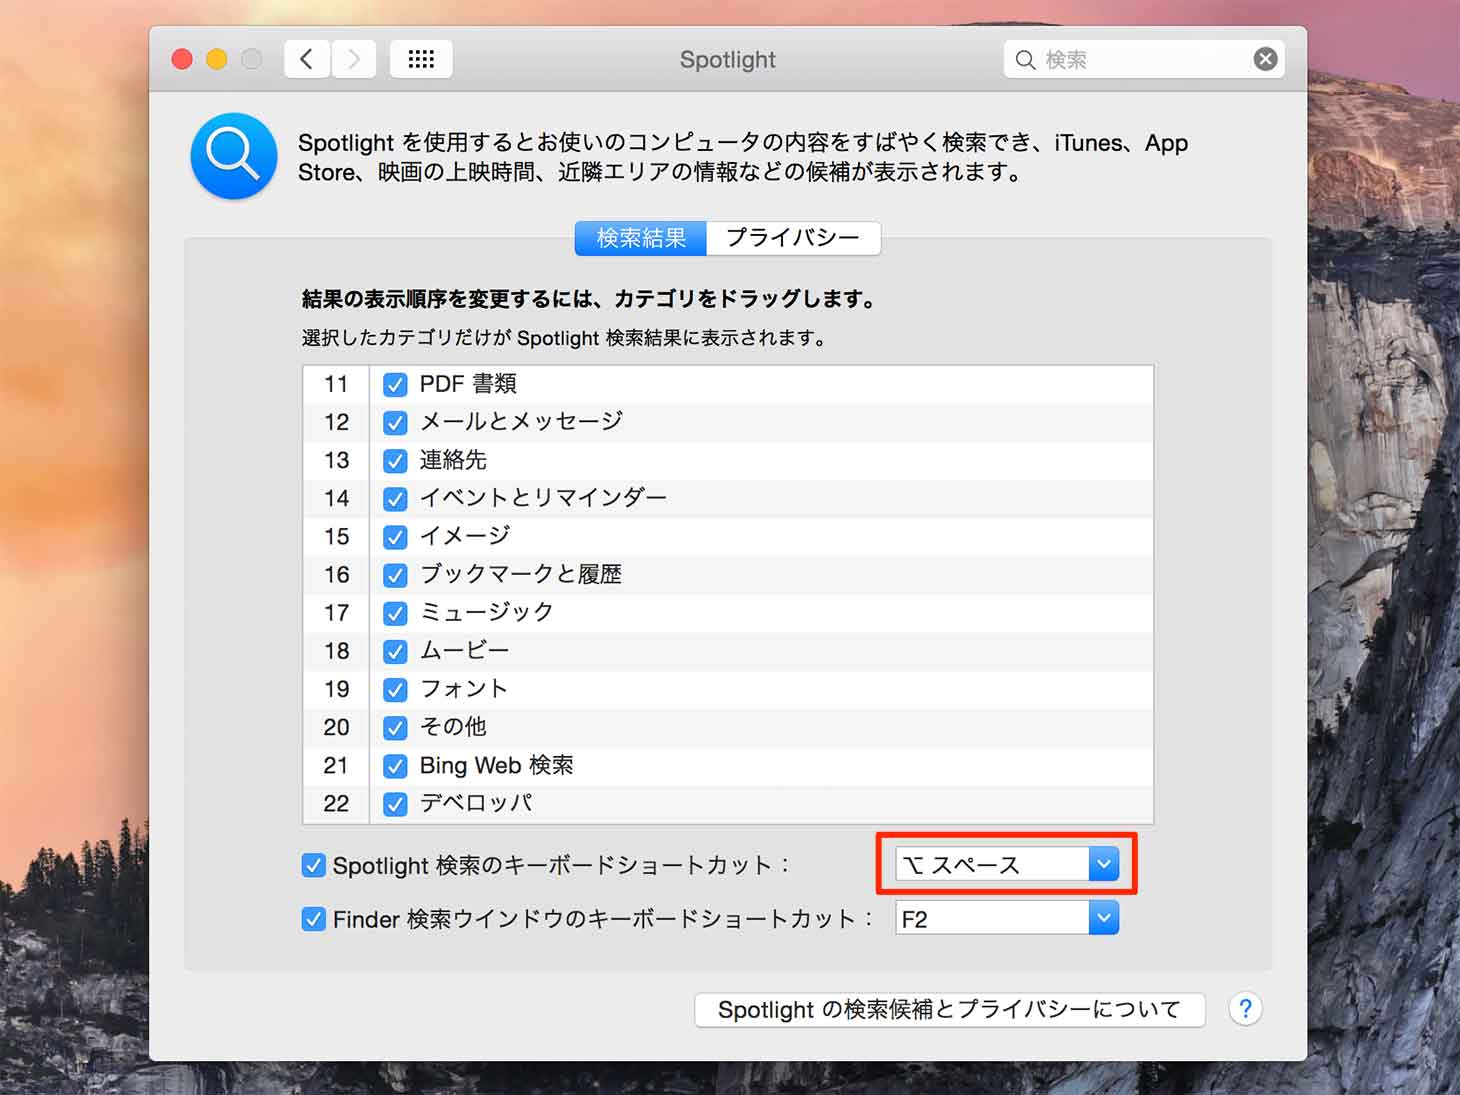Disable Bing Web 検索 results

(x=395, y=766)
